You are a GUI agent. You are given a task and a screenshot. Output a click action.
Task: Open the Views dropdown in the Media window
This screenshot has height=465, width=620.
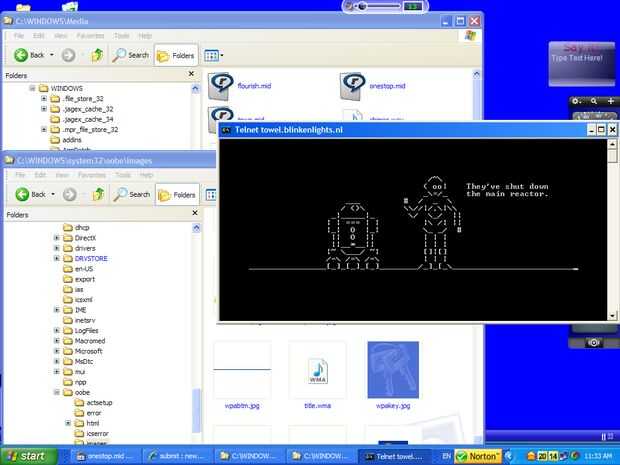point(214,55)
